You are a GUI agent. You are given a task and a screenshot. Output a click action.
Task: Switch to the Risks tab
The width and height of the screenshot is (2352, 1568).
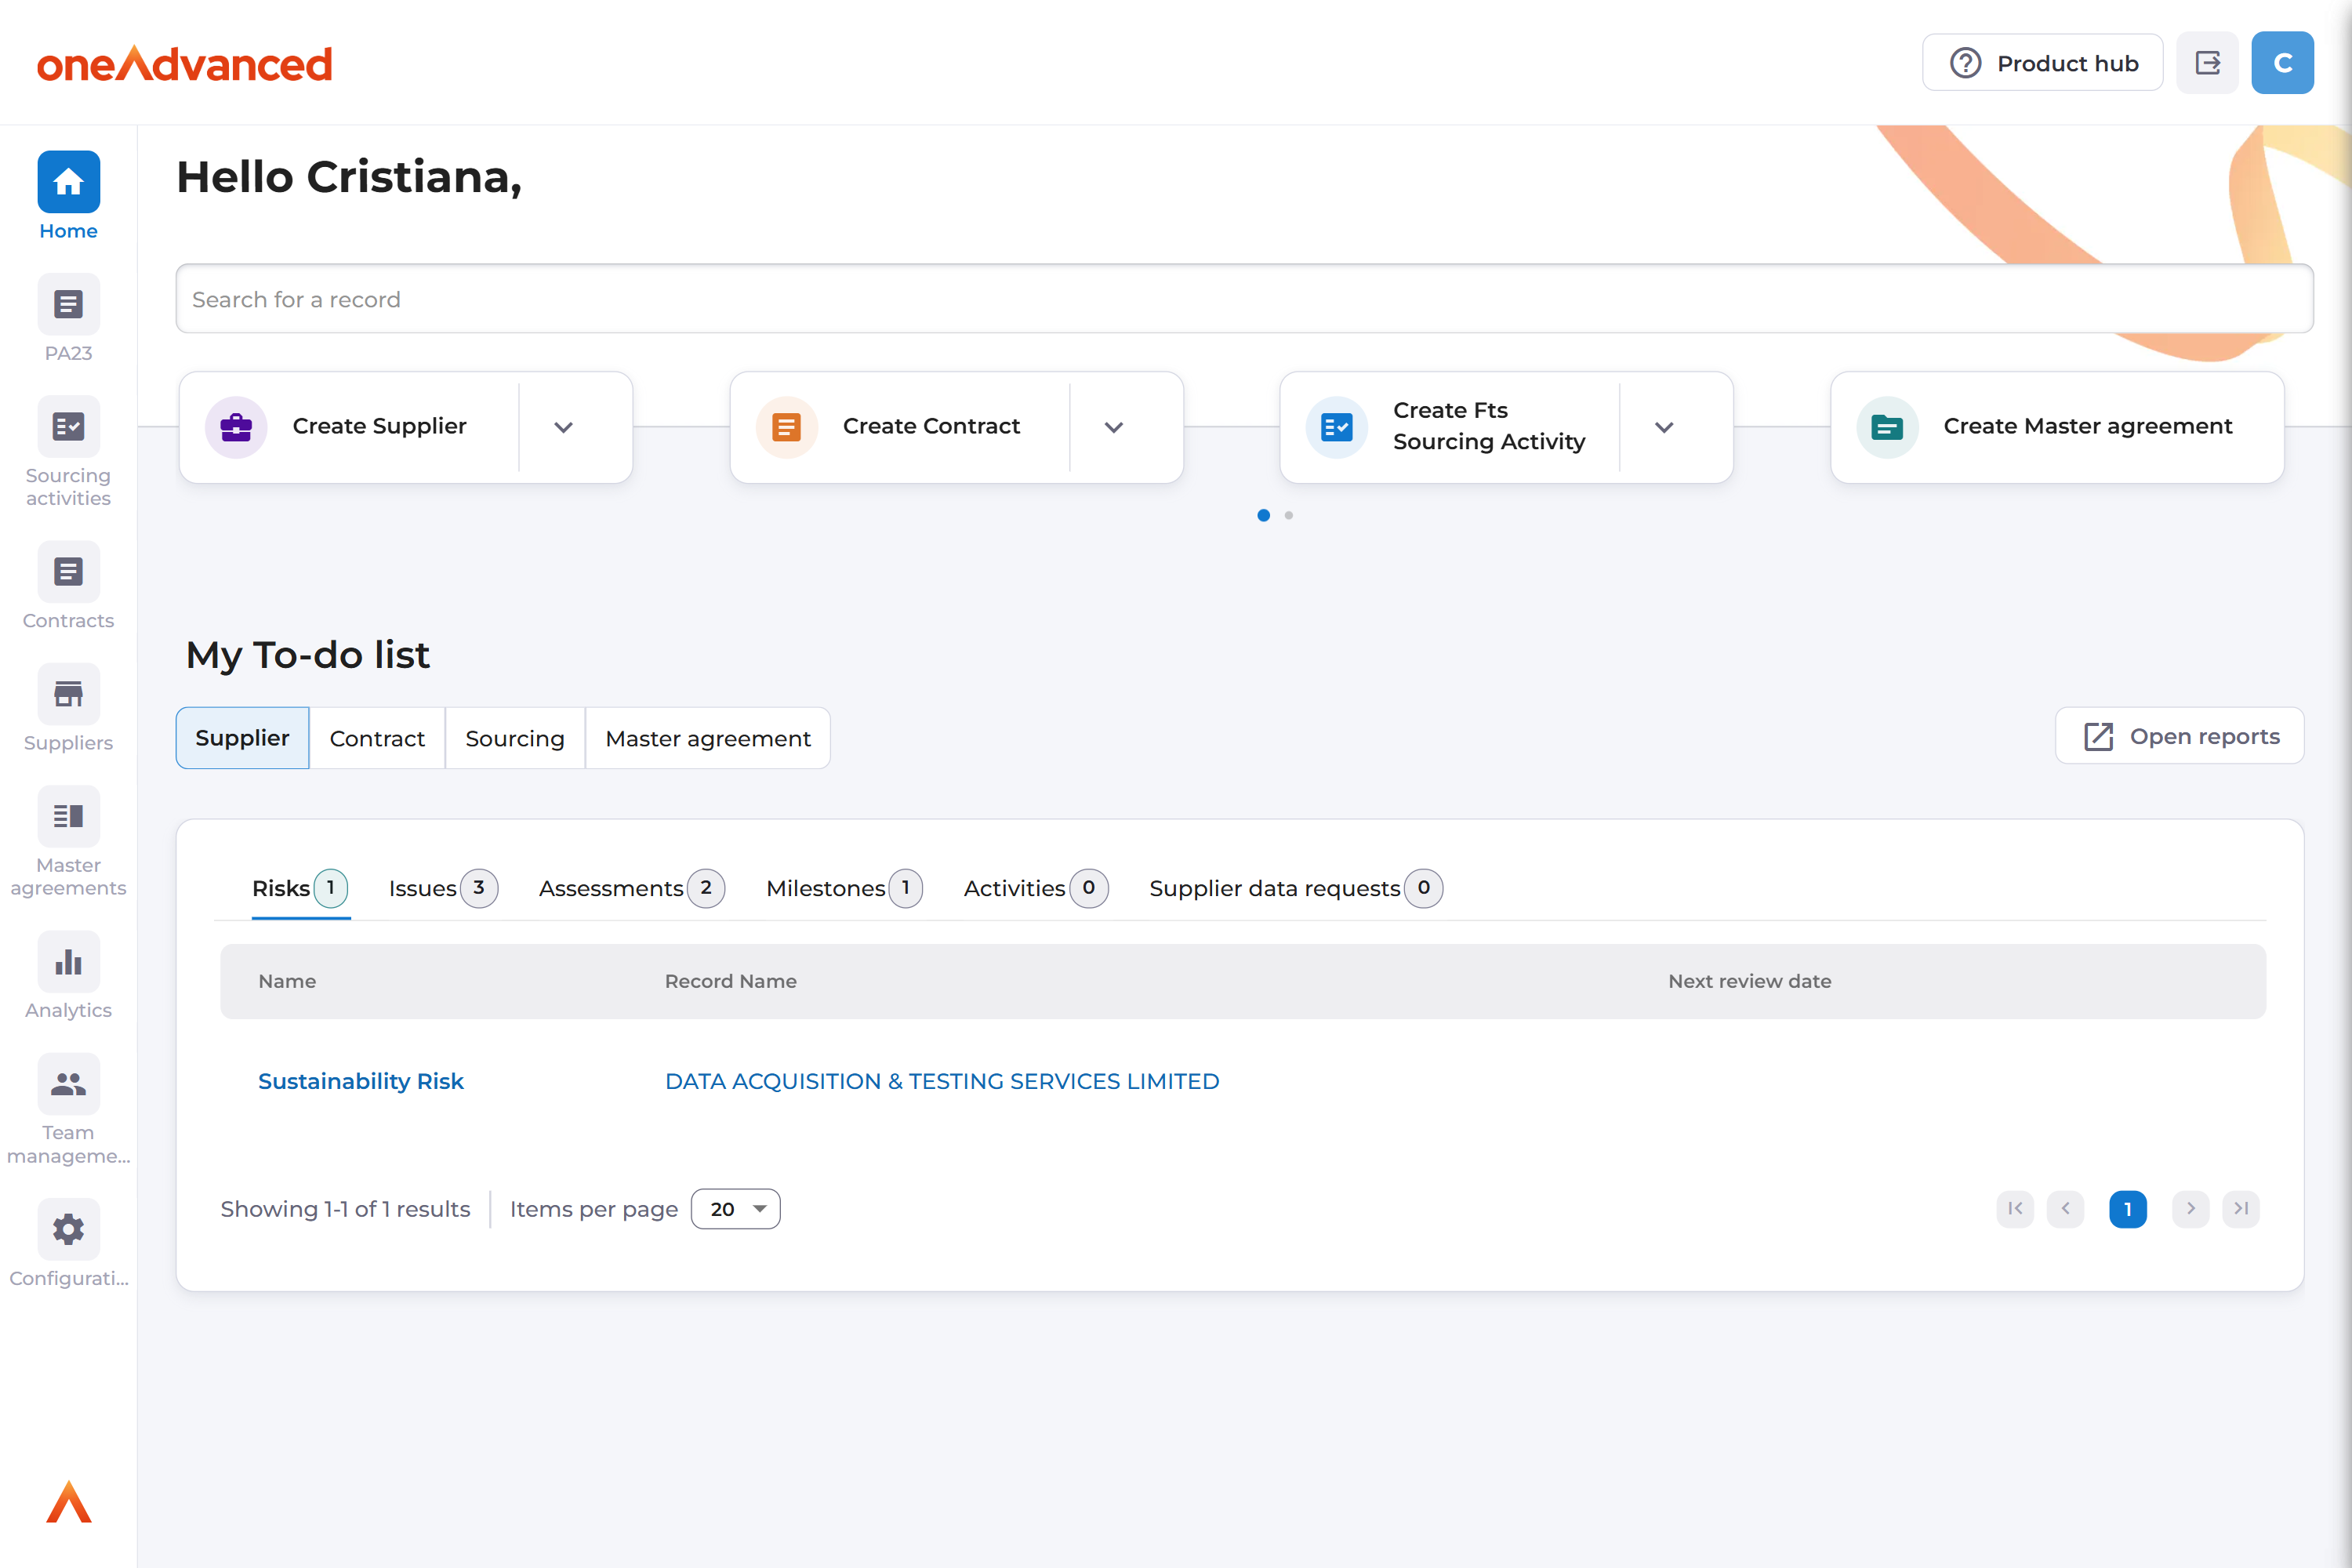pyautogui.click(x=300, y=888)
